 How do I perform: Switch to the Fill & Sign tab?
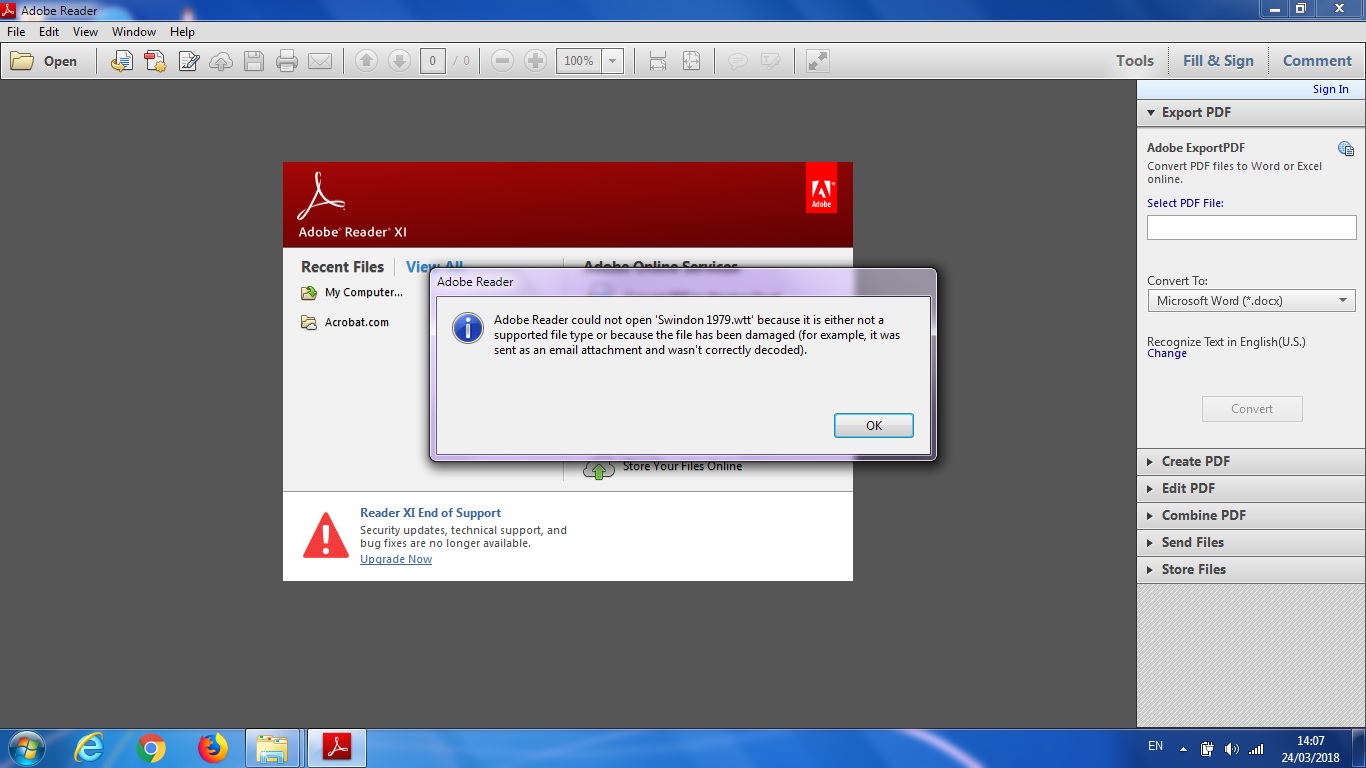click(x=1218, y=61)
